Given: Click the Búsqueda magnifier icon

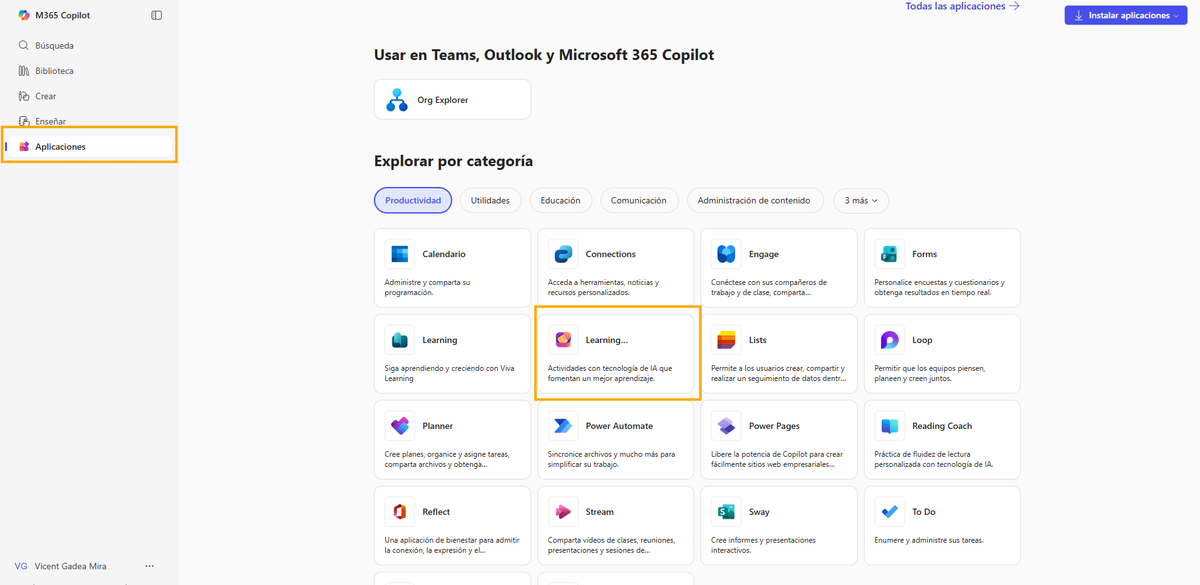Looking at the screenshot, I should [x=24, y=46].
